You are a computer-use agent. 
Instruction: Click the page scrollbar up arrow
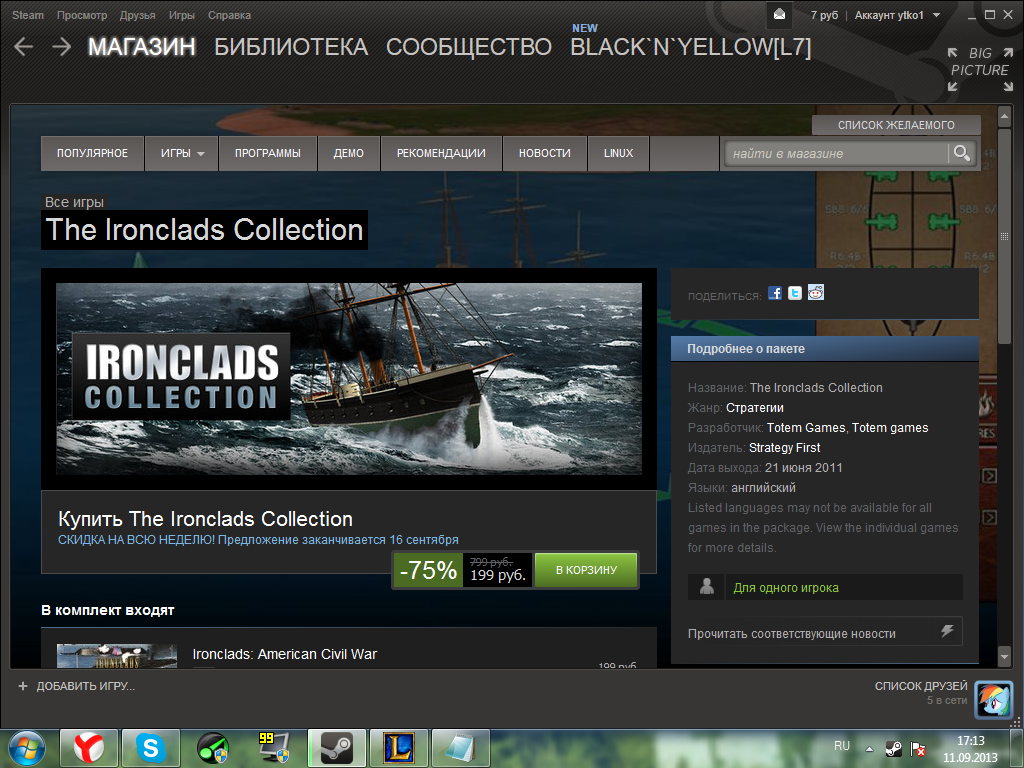pos(1004,117)
